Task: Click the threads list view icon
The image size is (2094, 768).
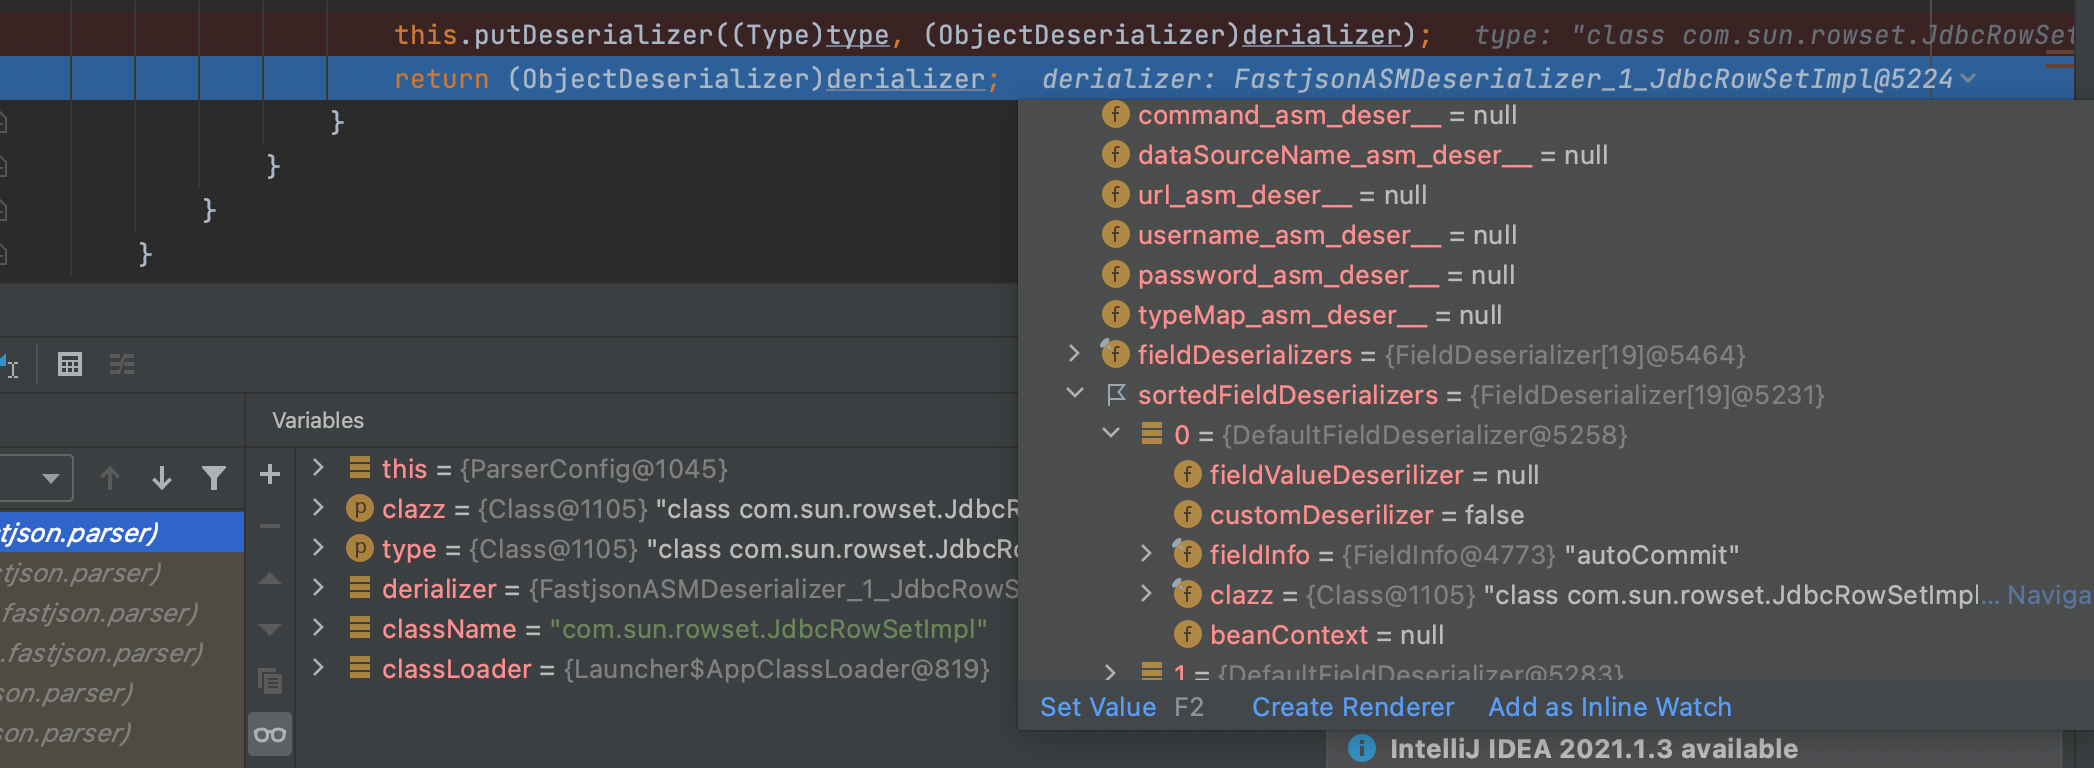Action: [x=122, y=365]
